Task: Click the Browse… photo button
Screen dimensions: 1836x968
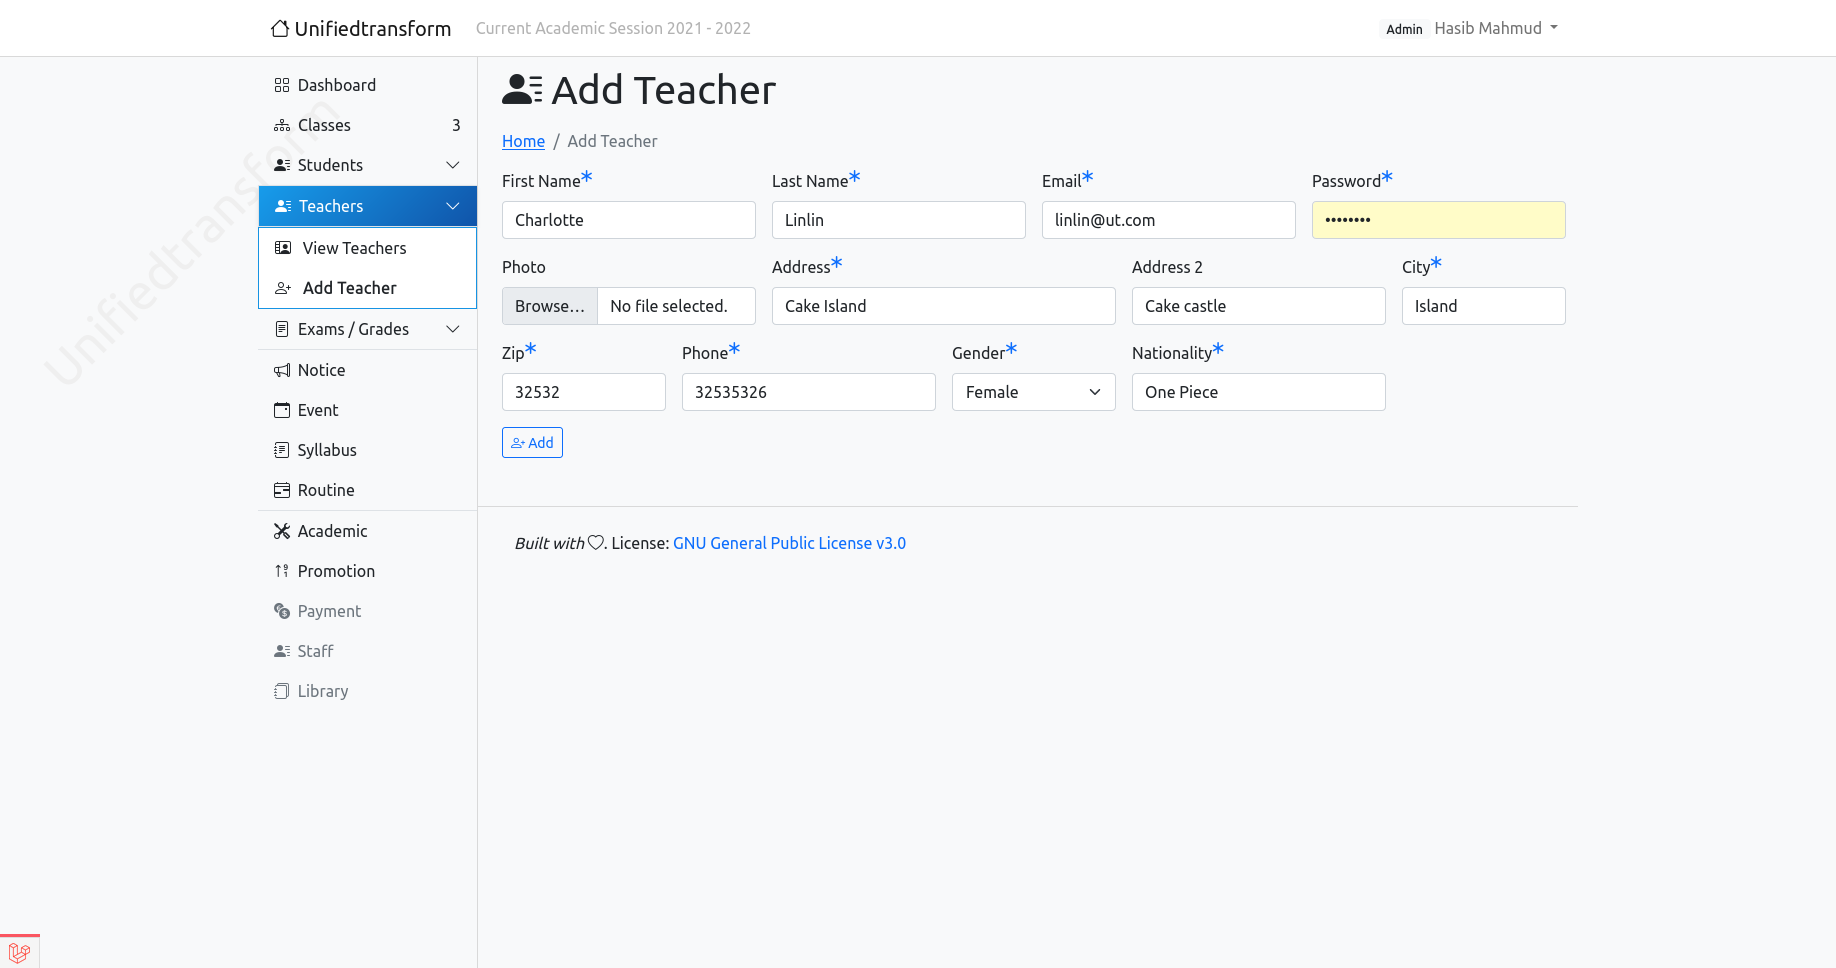Action: 549,306
